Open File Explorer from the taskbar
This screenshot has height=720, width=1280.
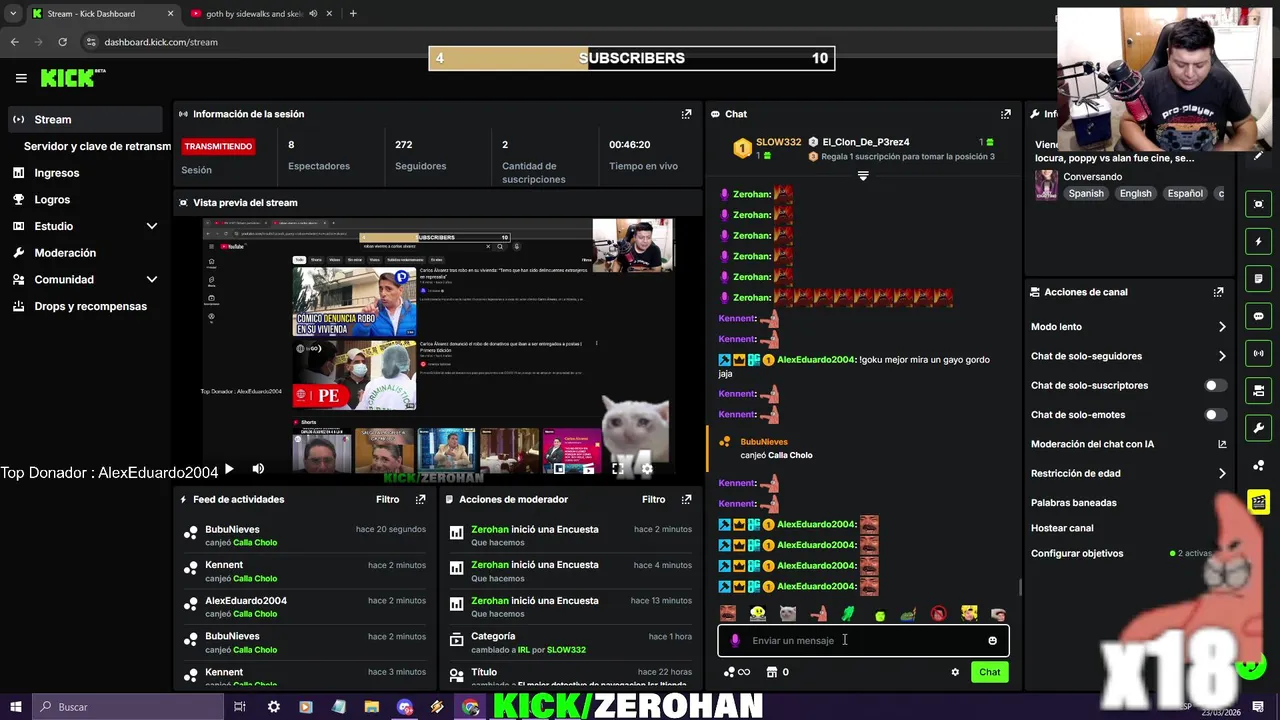tap(371, 707)
